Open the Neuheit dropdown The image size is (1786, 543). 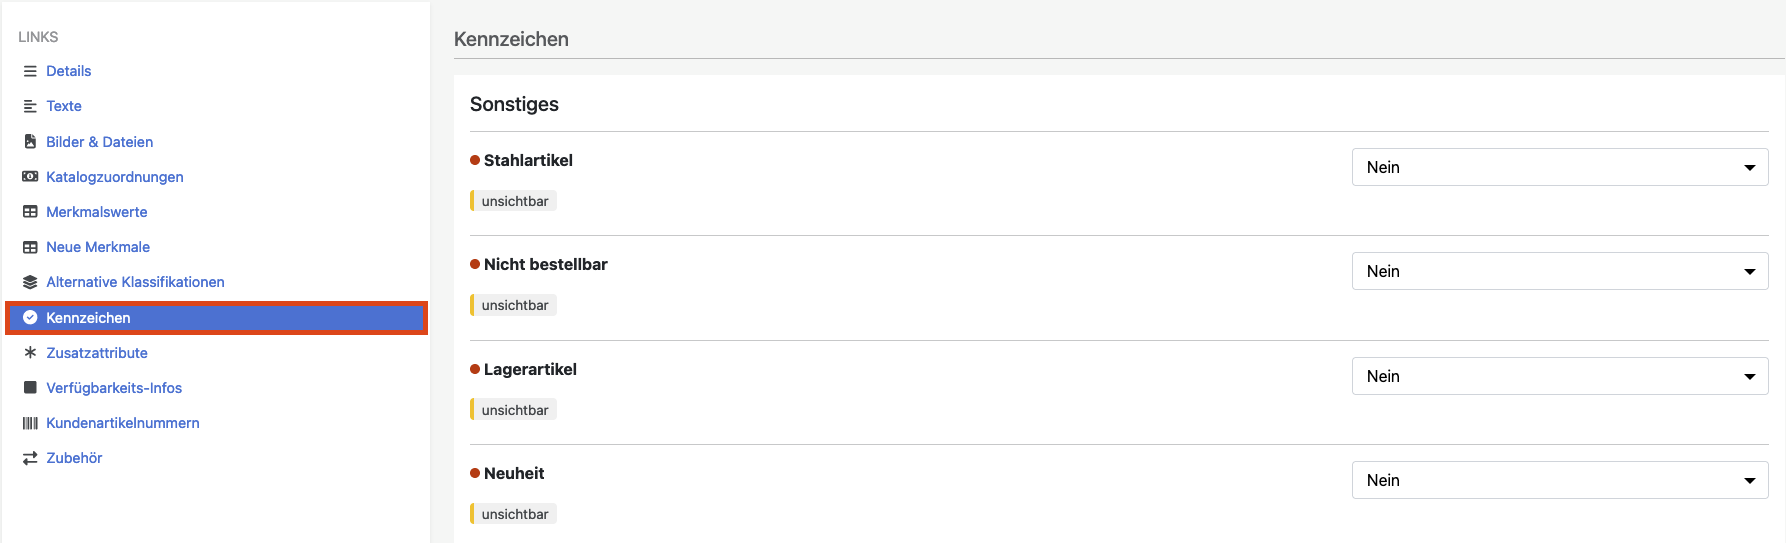pyautogui.click(x=1559, y=480)
